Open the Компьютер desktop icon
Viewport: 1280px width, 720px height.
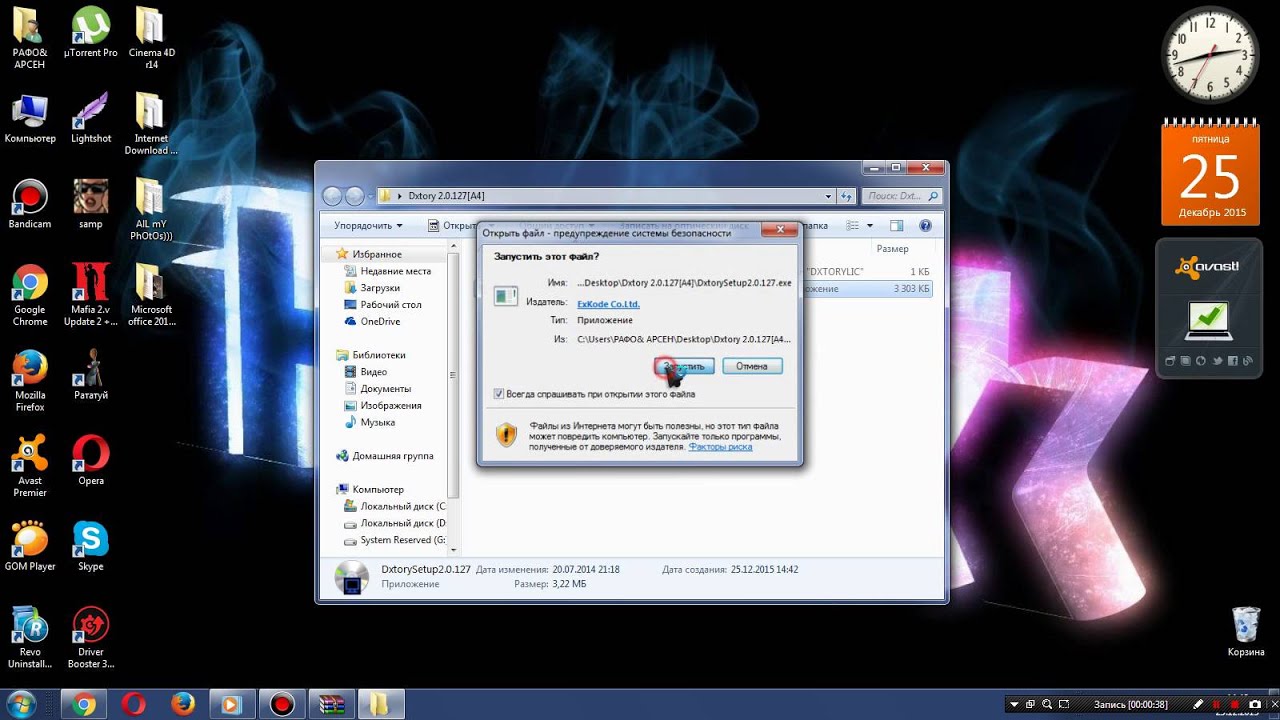pyautogui.click(x=30, y=119)
